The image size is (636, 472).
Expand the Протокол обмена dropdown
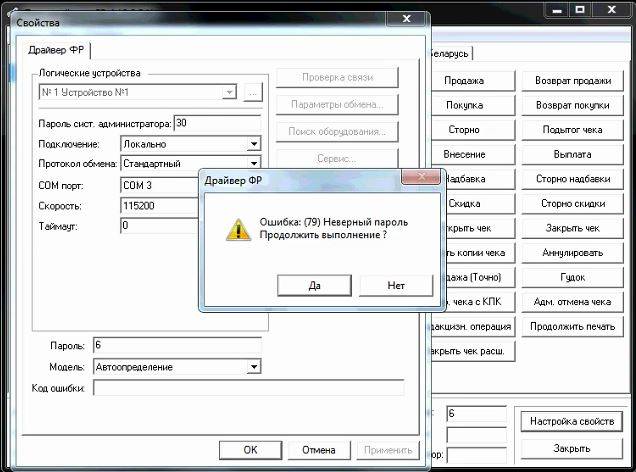254,163
